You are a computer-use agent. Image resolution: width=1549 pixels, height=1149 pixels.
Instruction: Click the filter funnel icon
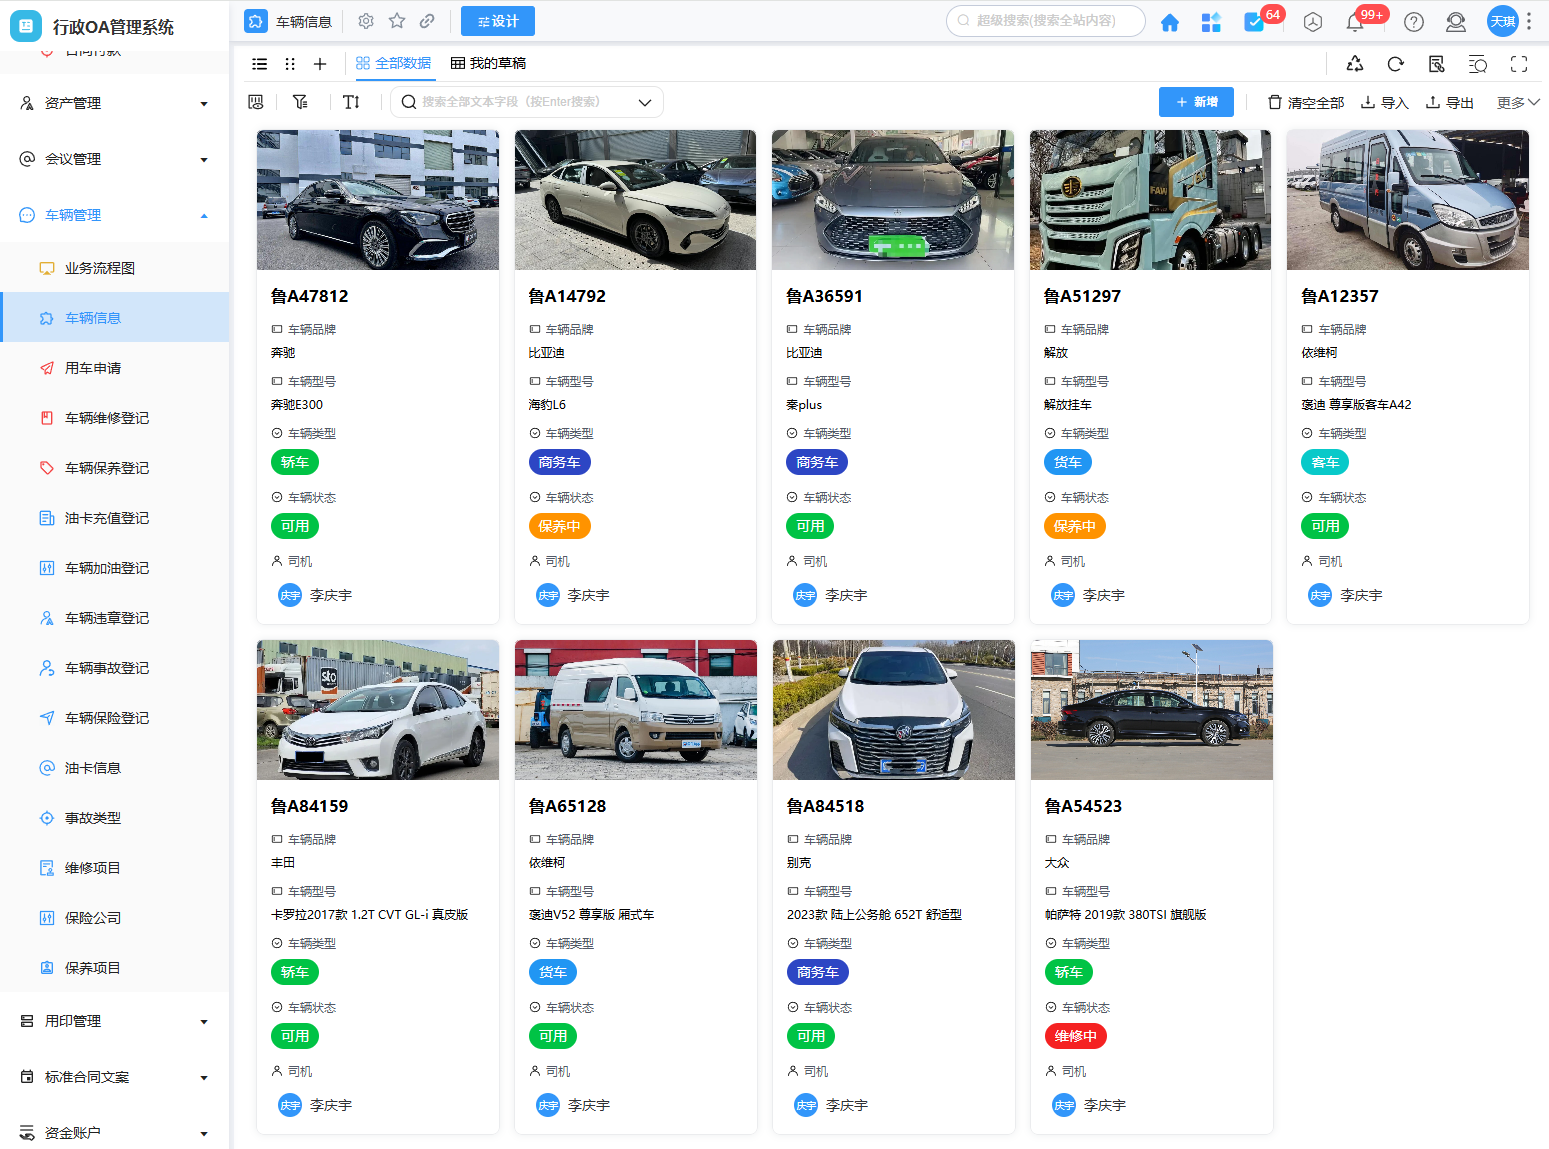(300, 102)
